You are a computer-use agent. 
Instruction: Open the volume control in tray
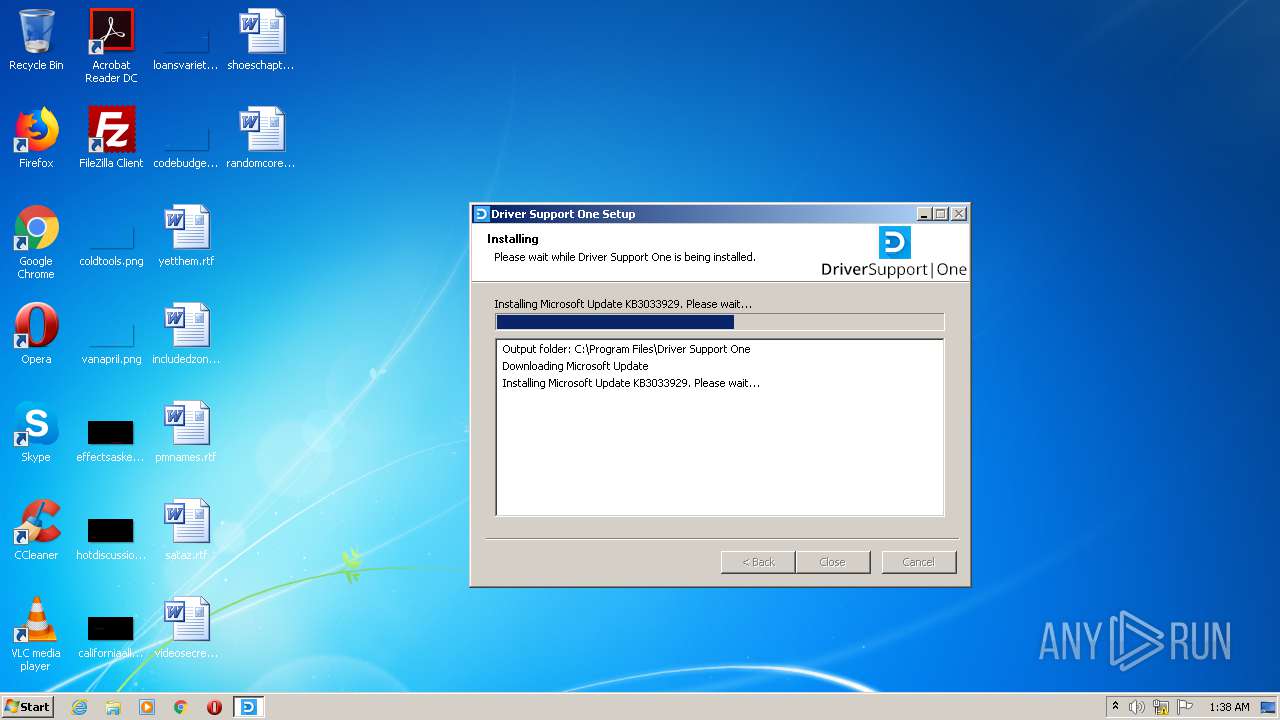point(1137,707)
